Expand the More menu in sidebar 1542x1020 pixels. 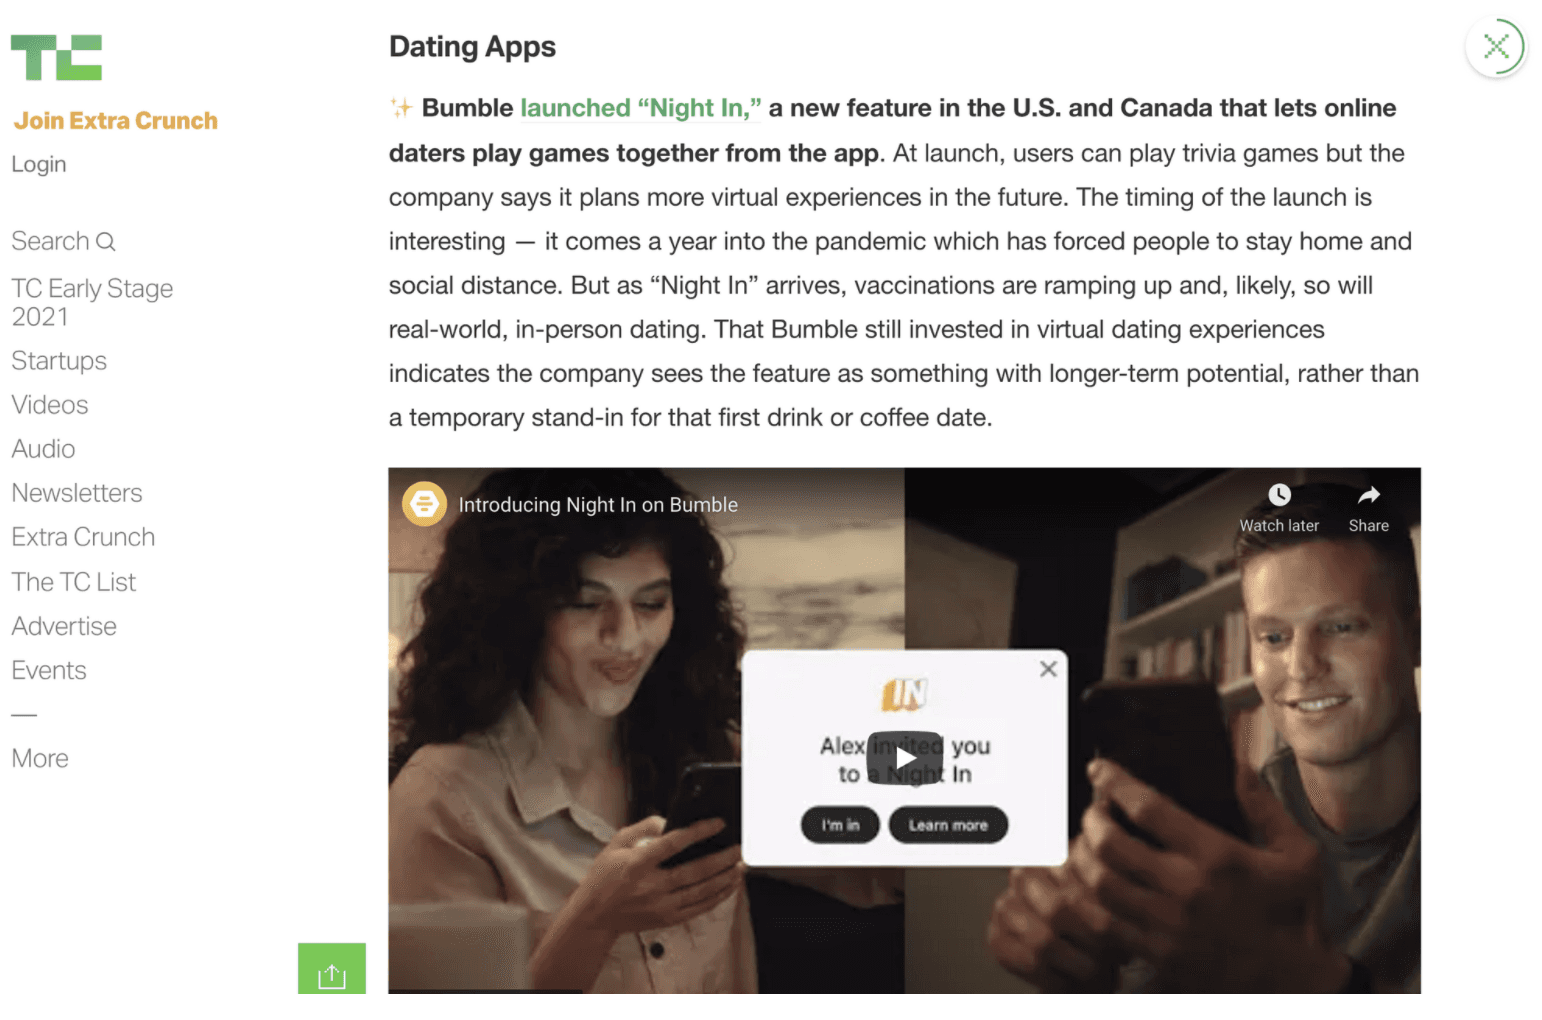coord(40,759)
